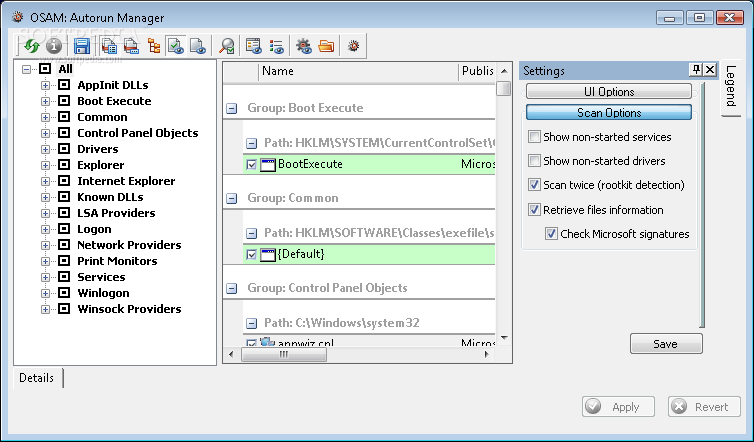This screenshot has width=754, height=442.
Task: Open the Details tab at bottom
Action: tap(37, 378)
